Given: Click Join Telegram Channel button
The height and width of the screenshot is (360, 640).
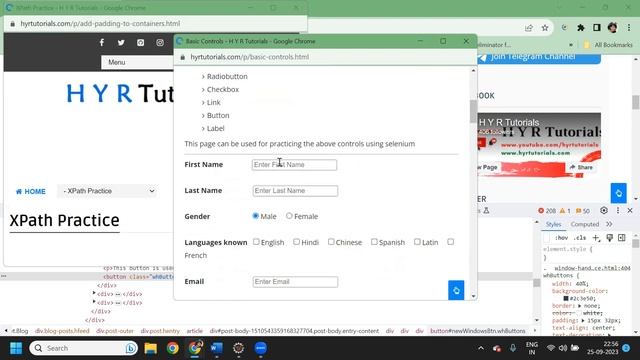Looking at the screenshot, I should 539,57.
